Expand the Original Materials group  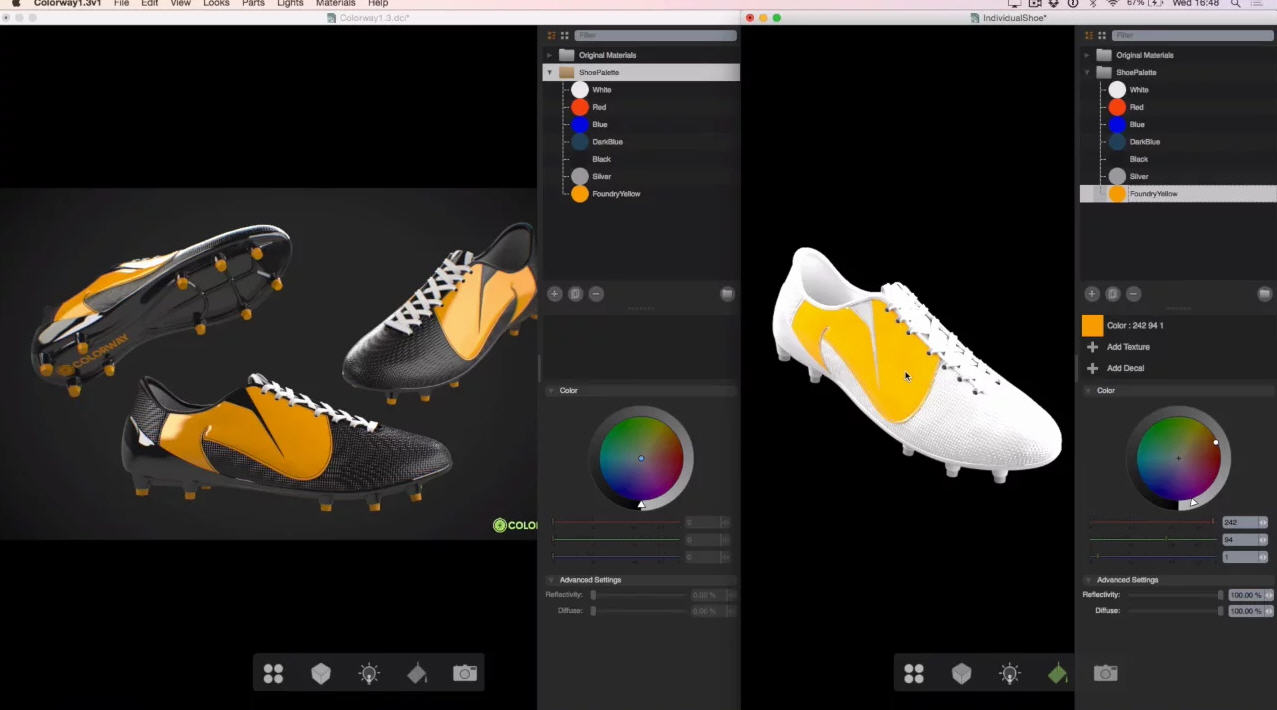pyautogui.click(x=551, y=55)
